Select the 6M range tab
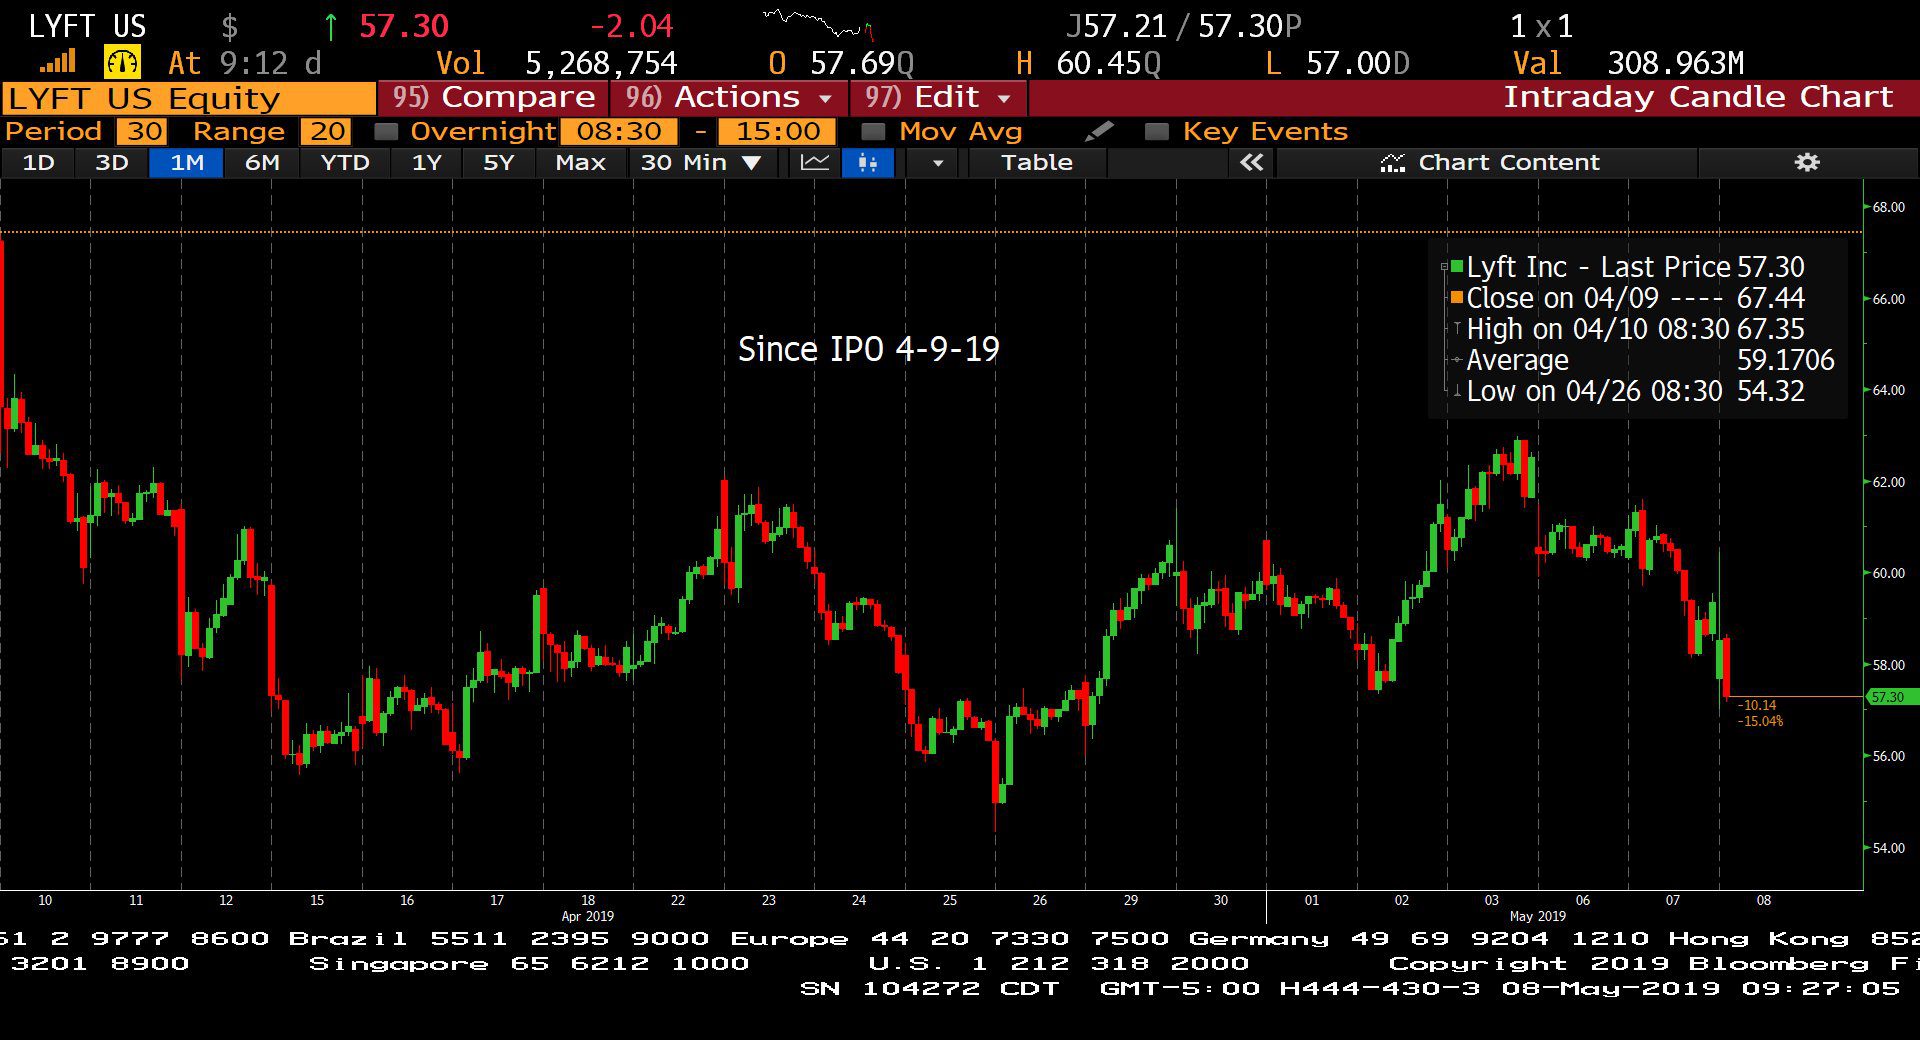Image resolution: width=1920 pixels, height=1040 pixels. click(x=262, y=163)
